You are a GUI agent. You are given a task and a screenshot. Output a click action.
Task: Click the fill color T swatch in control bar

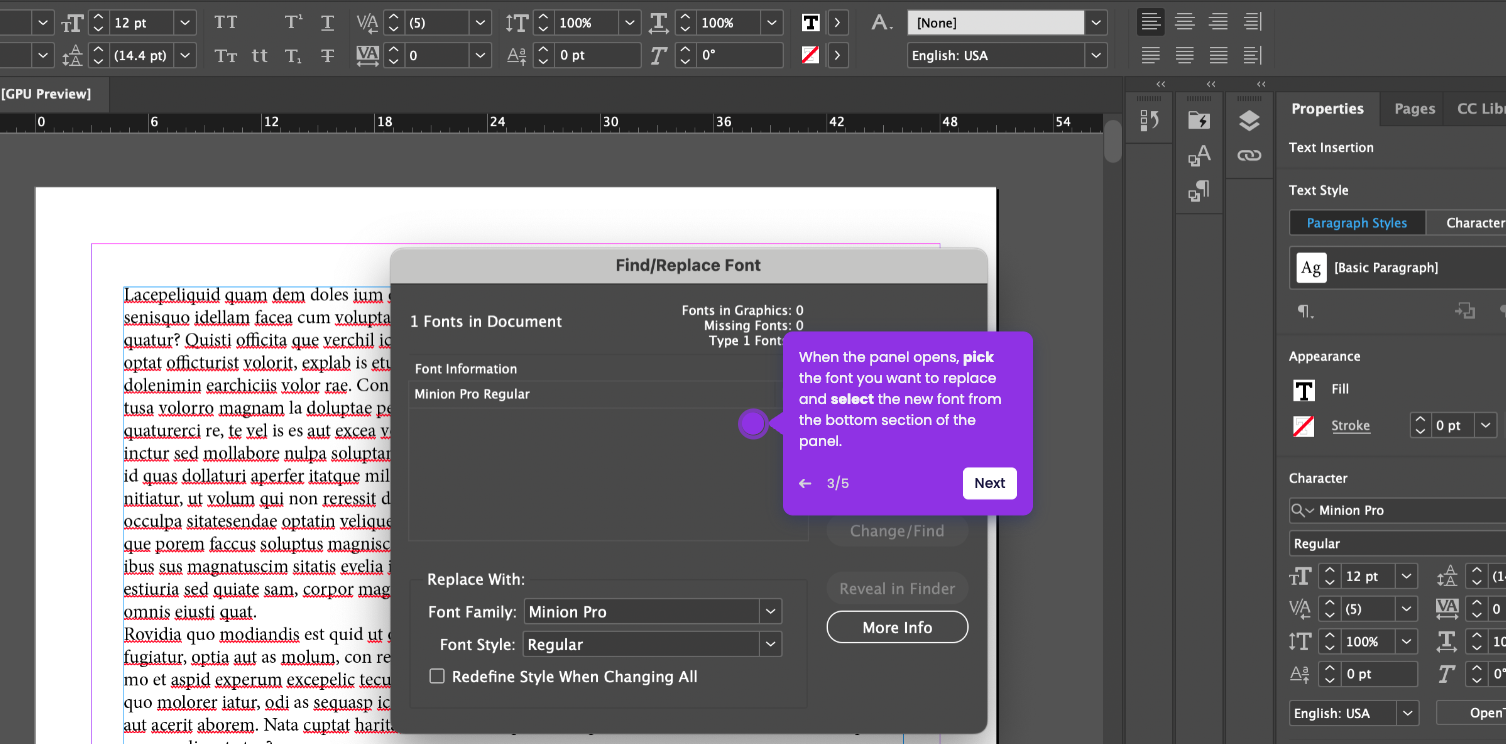[x=811, y=22]
